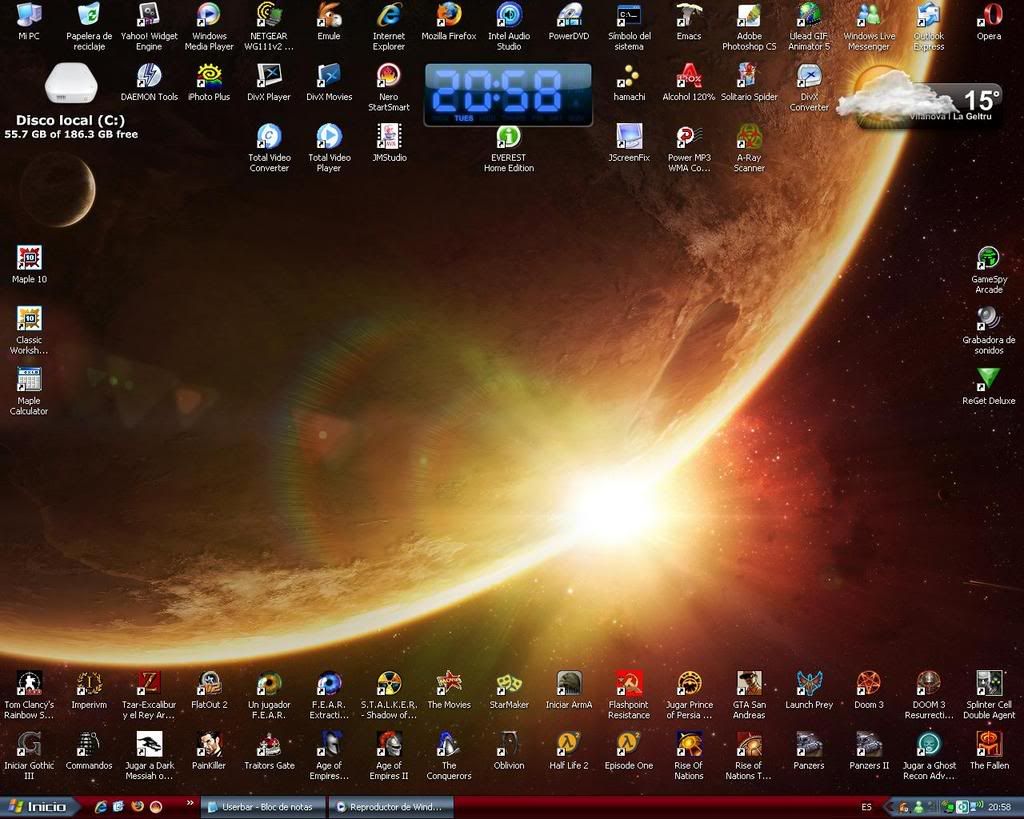The height and width of the screenshot is (819, 1024).
Task: Open DAEMON Tools shortcut
Action: pos(149,76)
